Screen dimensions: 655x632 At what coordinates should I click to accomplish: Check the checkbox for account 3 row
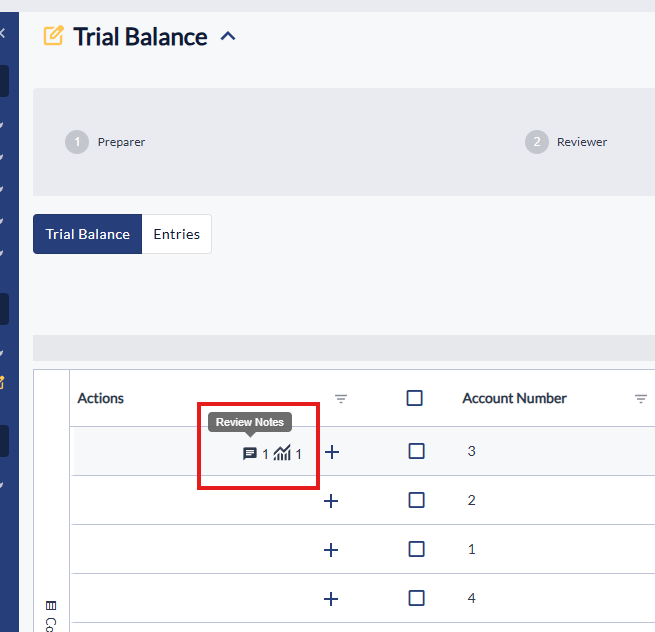[x=417, y=451]
